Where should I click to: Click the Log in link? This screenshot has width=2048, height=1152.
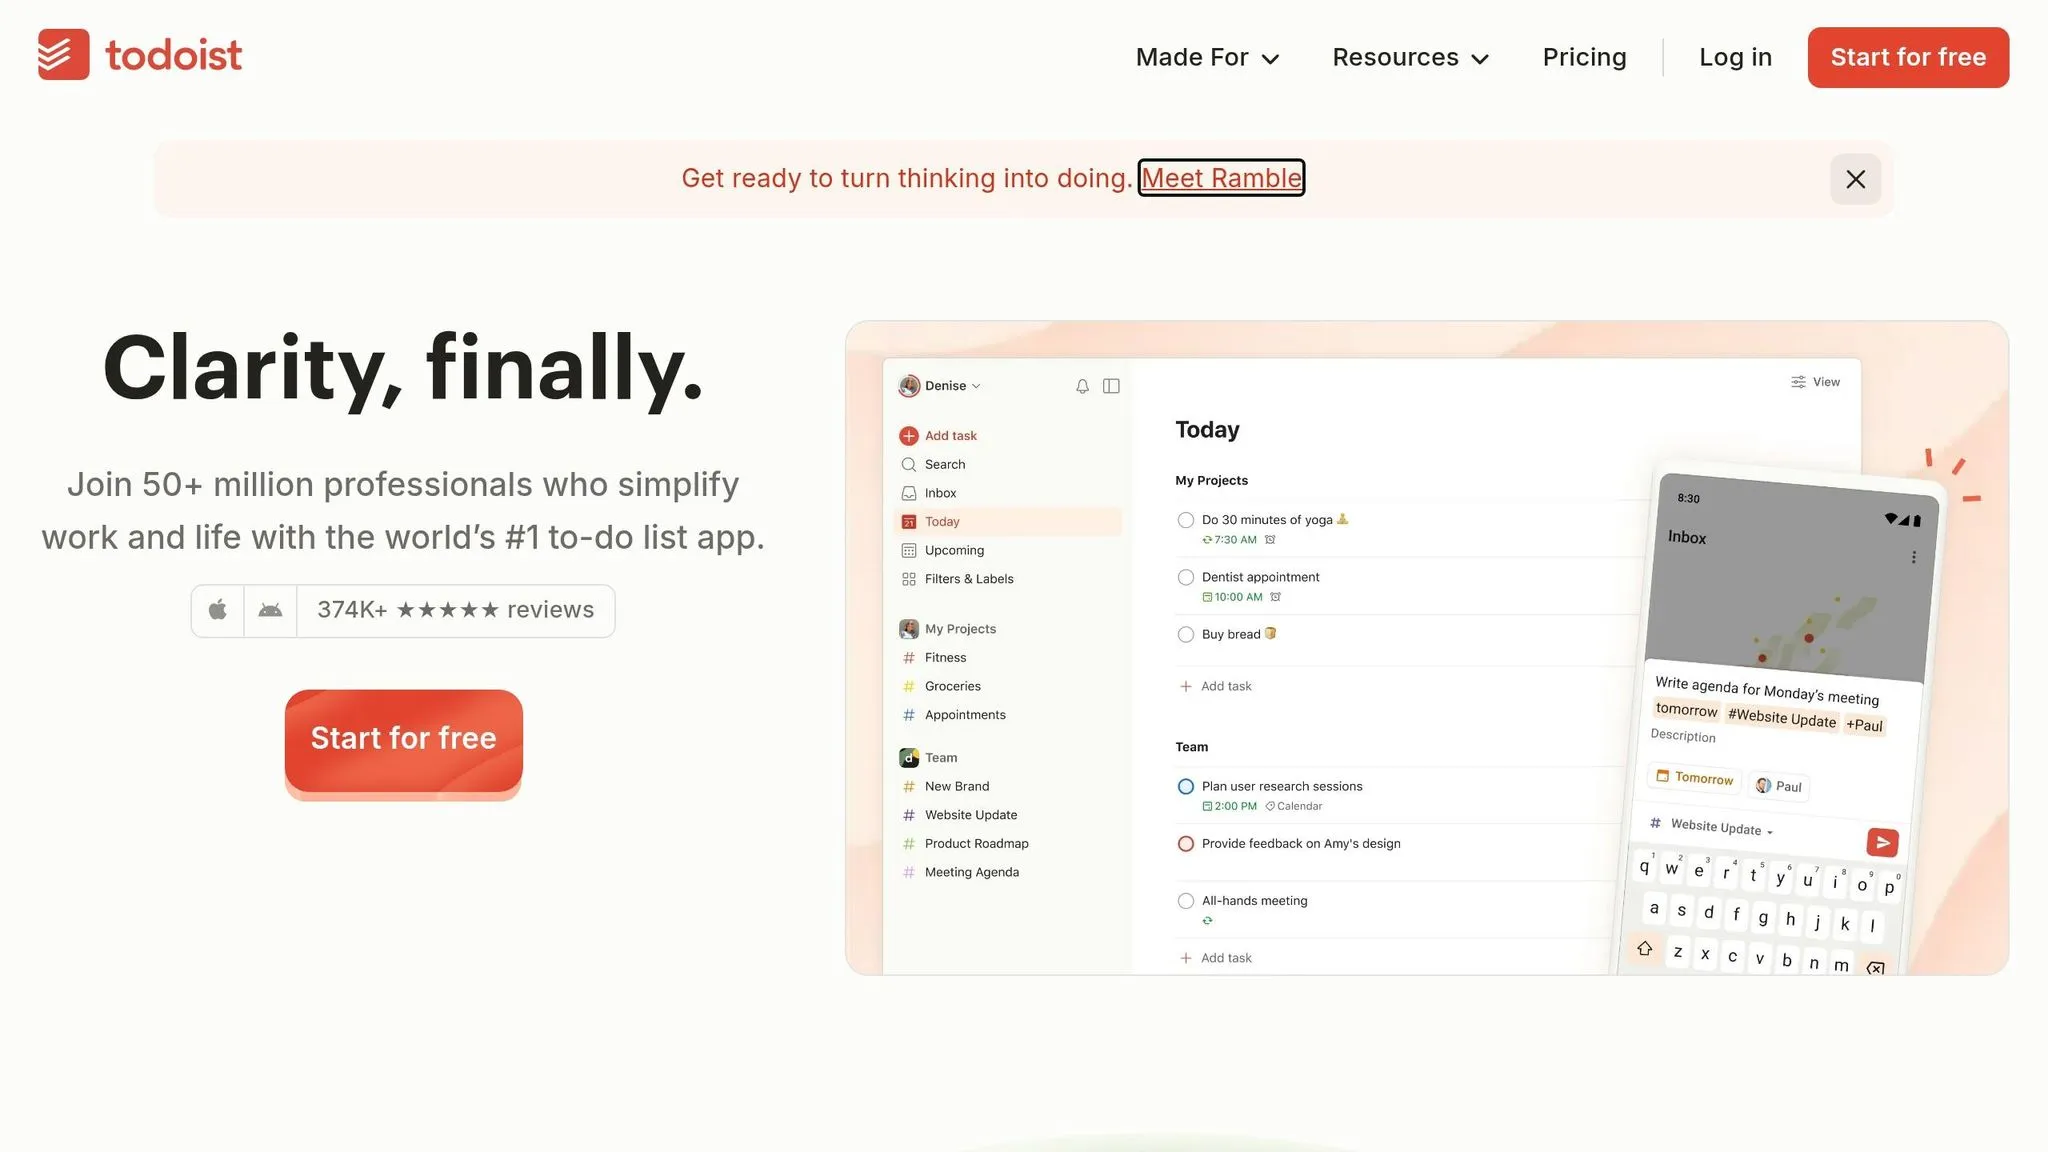click(1735, 57)
